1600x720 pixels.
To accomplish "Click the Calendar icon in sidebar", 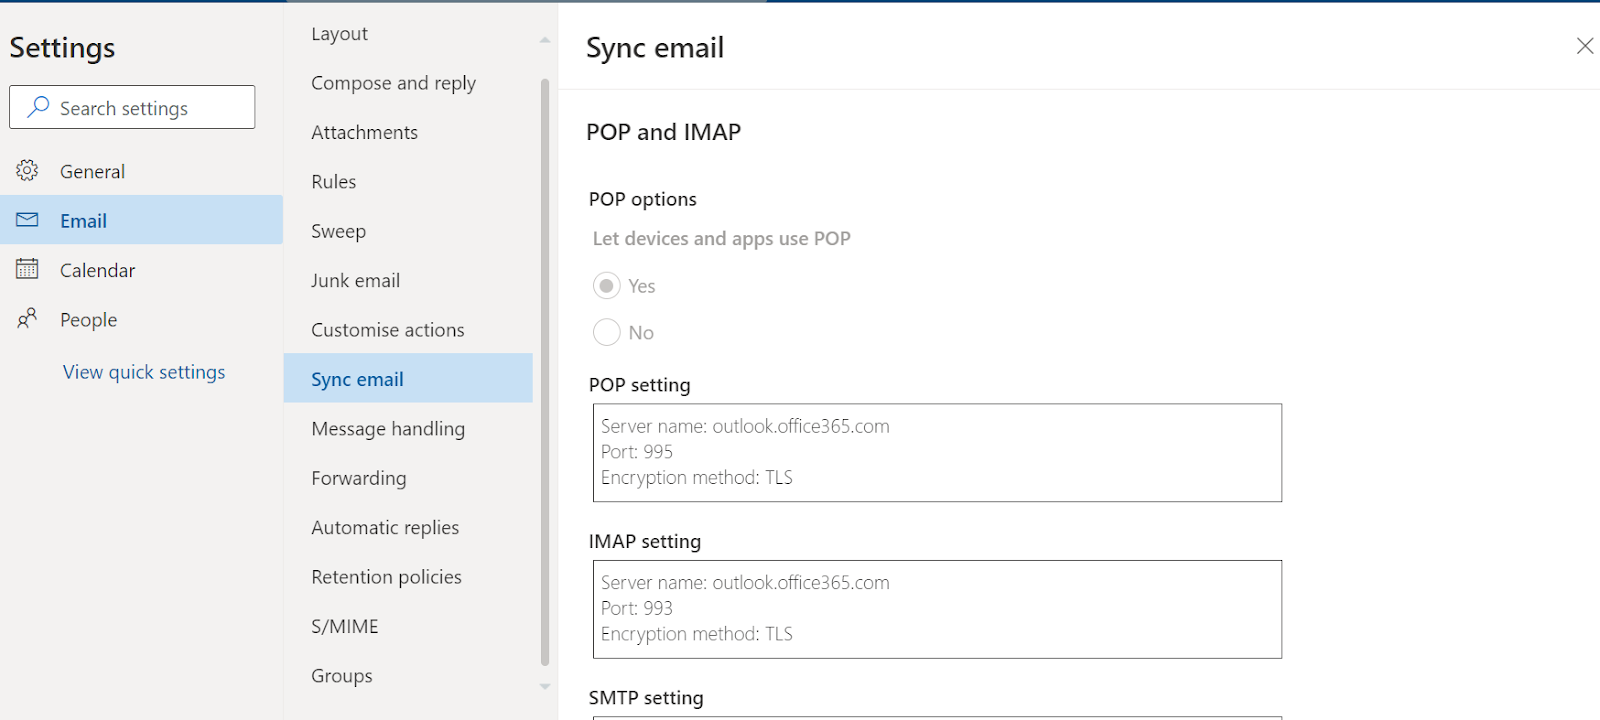I will pyautogui.click(x=27, y=269).
